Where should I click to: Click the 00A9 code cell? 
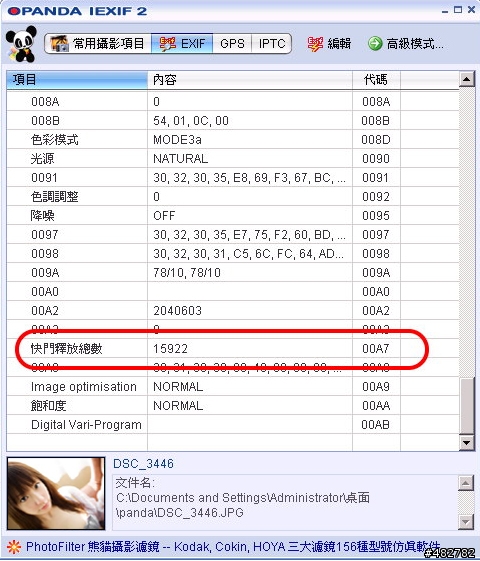[x=376, y=387]
